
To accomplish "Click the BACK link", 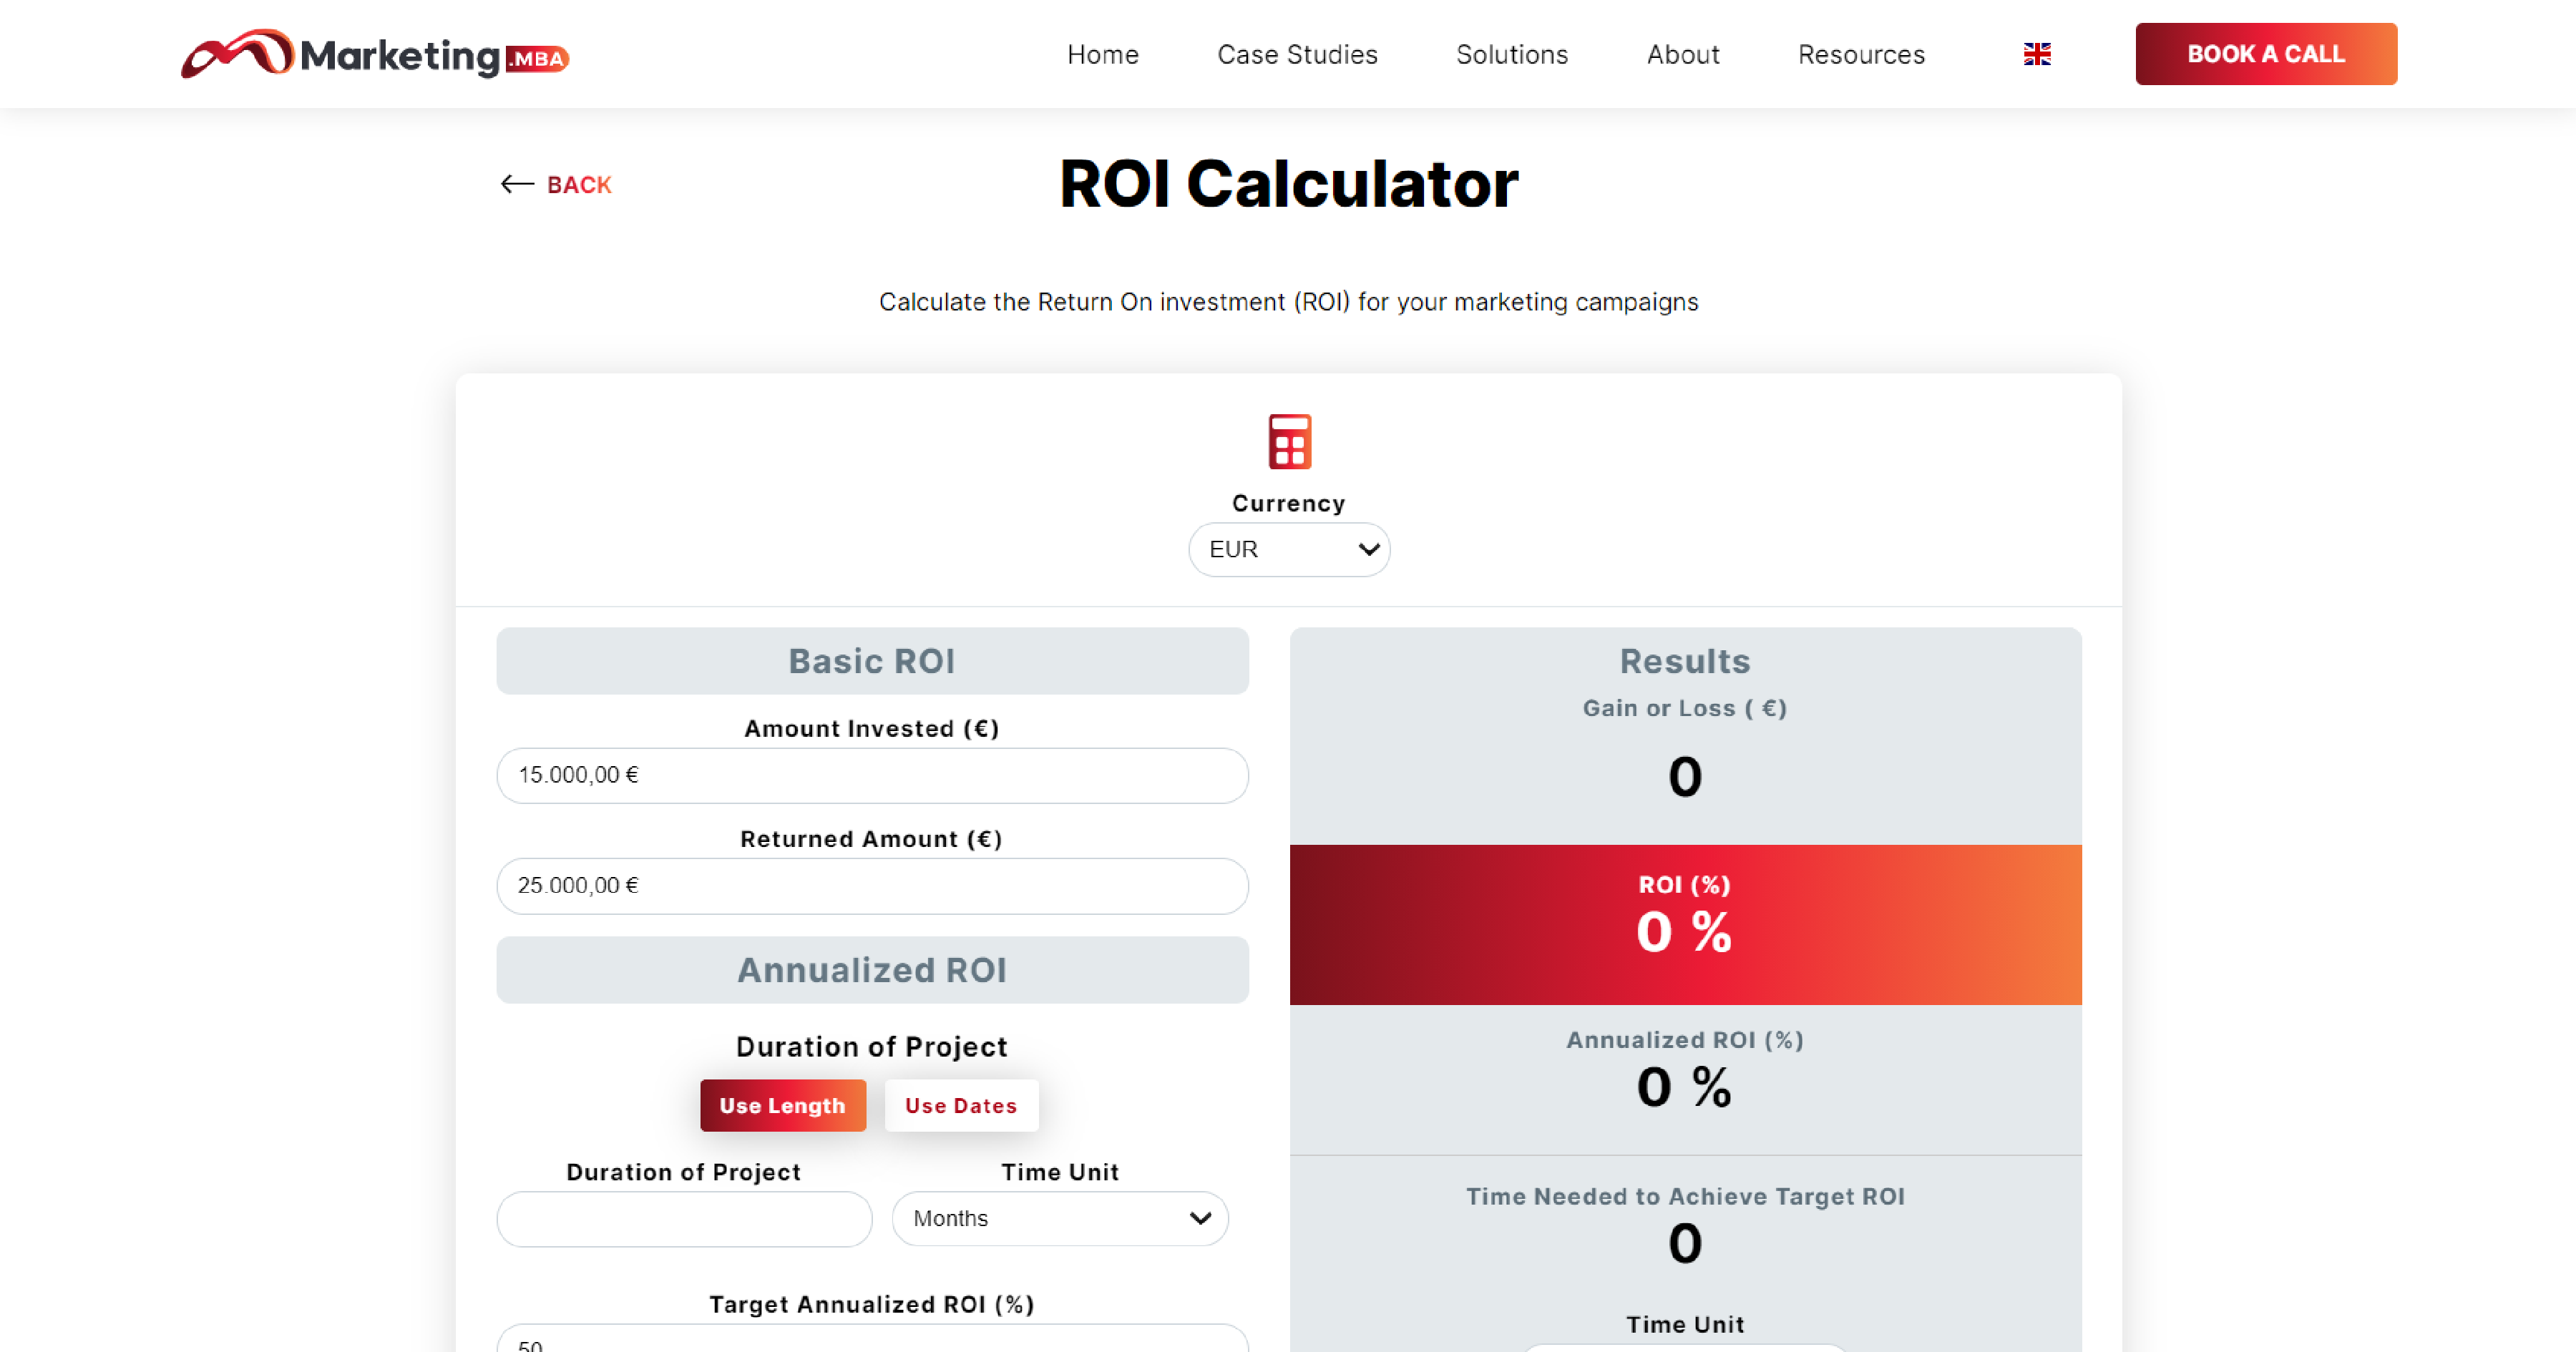I will (578, 185).
